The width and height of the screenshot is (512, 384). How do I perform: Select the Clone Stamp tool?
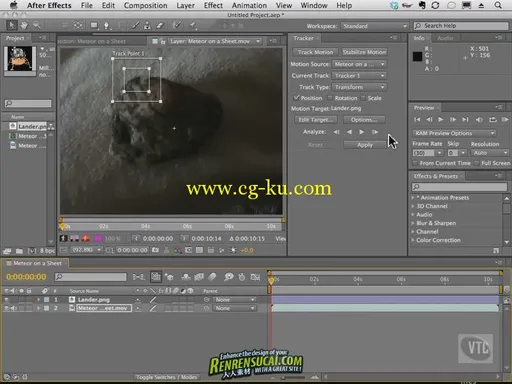147,25
